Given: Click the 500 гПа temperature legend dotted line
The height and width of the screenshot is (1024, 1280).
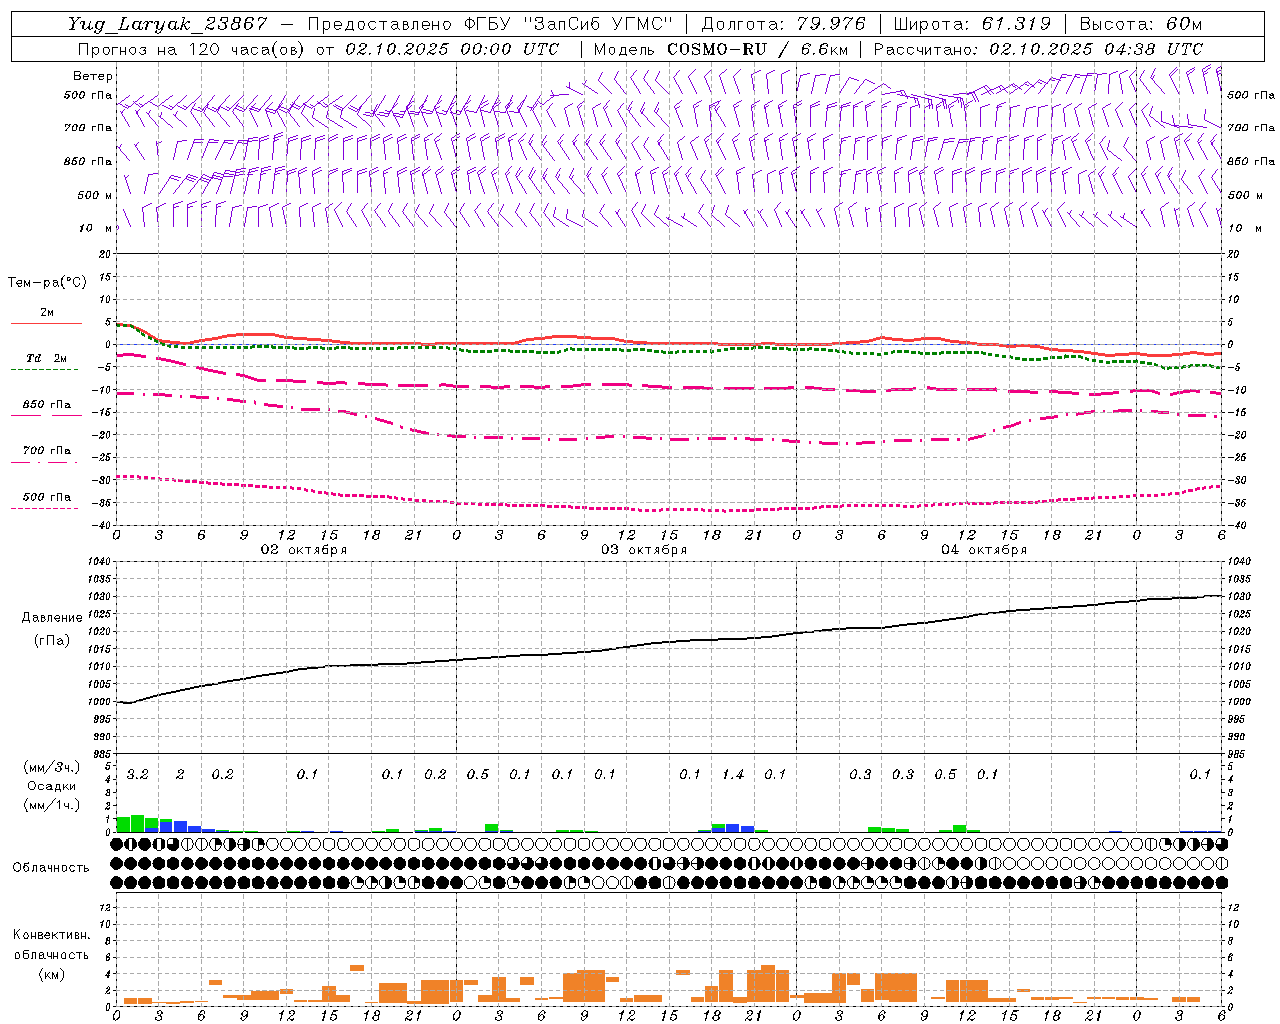Looking at the screenshot, I should pos(45,508).
